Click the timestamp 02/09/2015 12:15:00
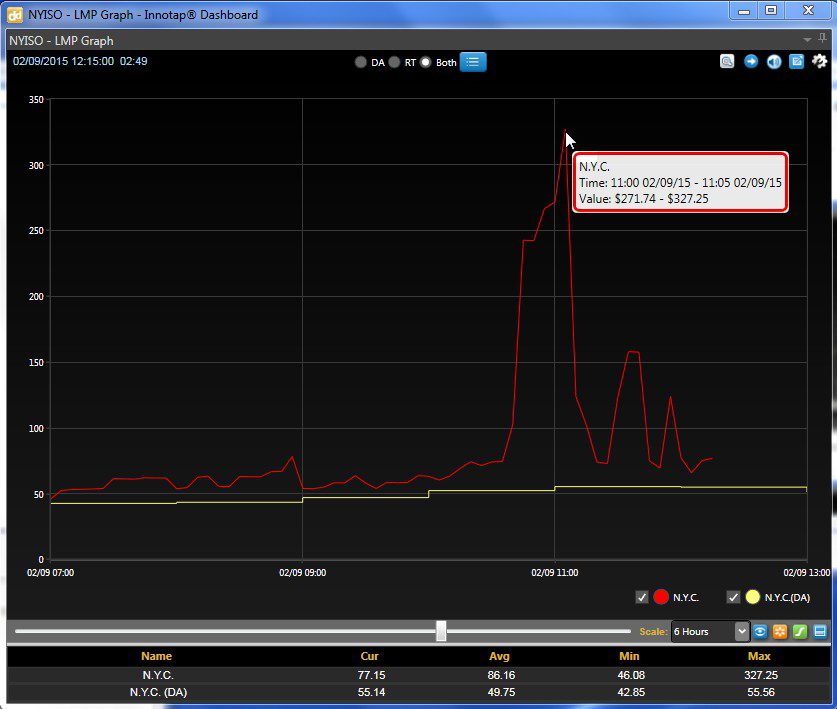The image size is (837, 709). [x=64, y=61]
